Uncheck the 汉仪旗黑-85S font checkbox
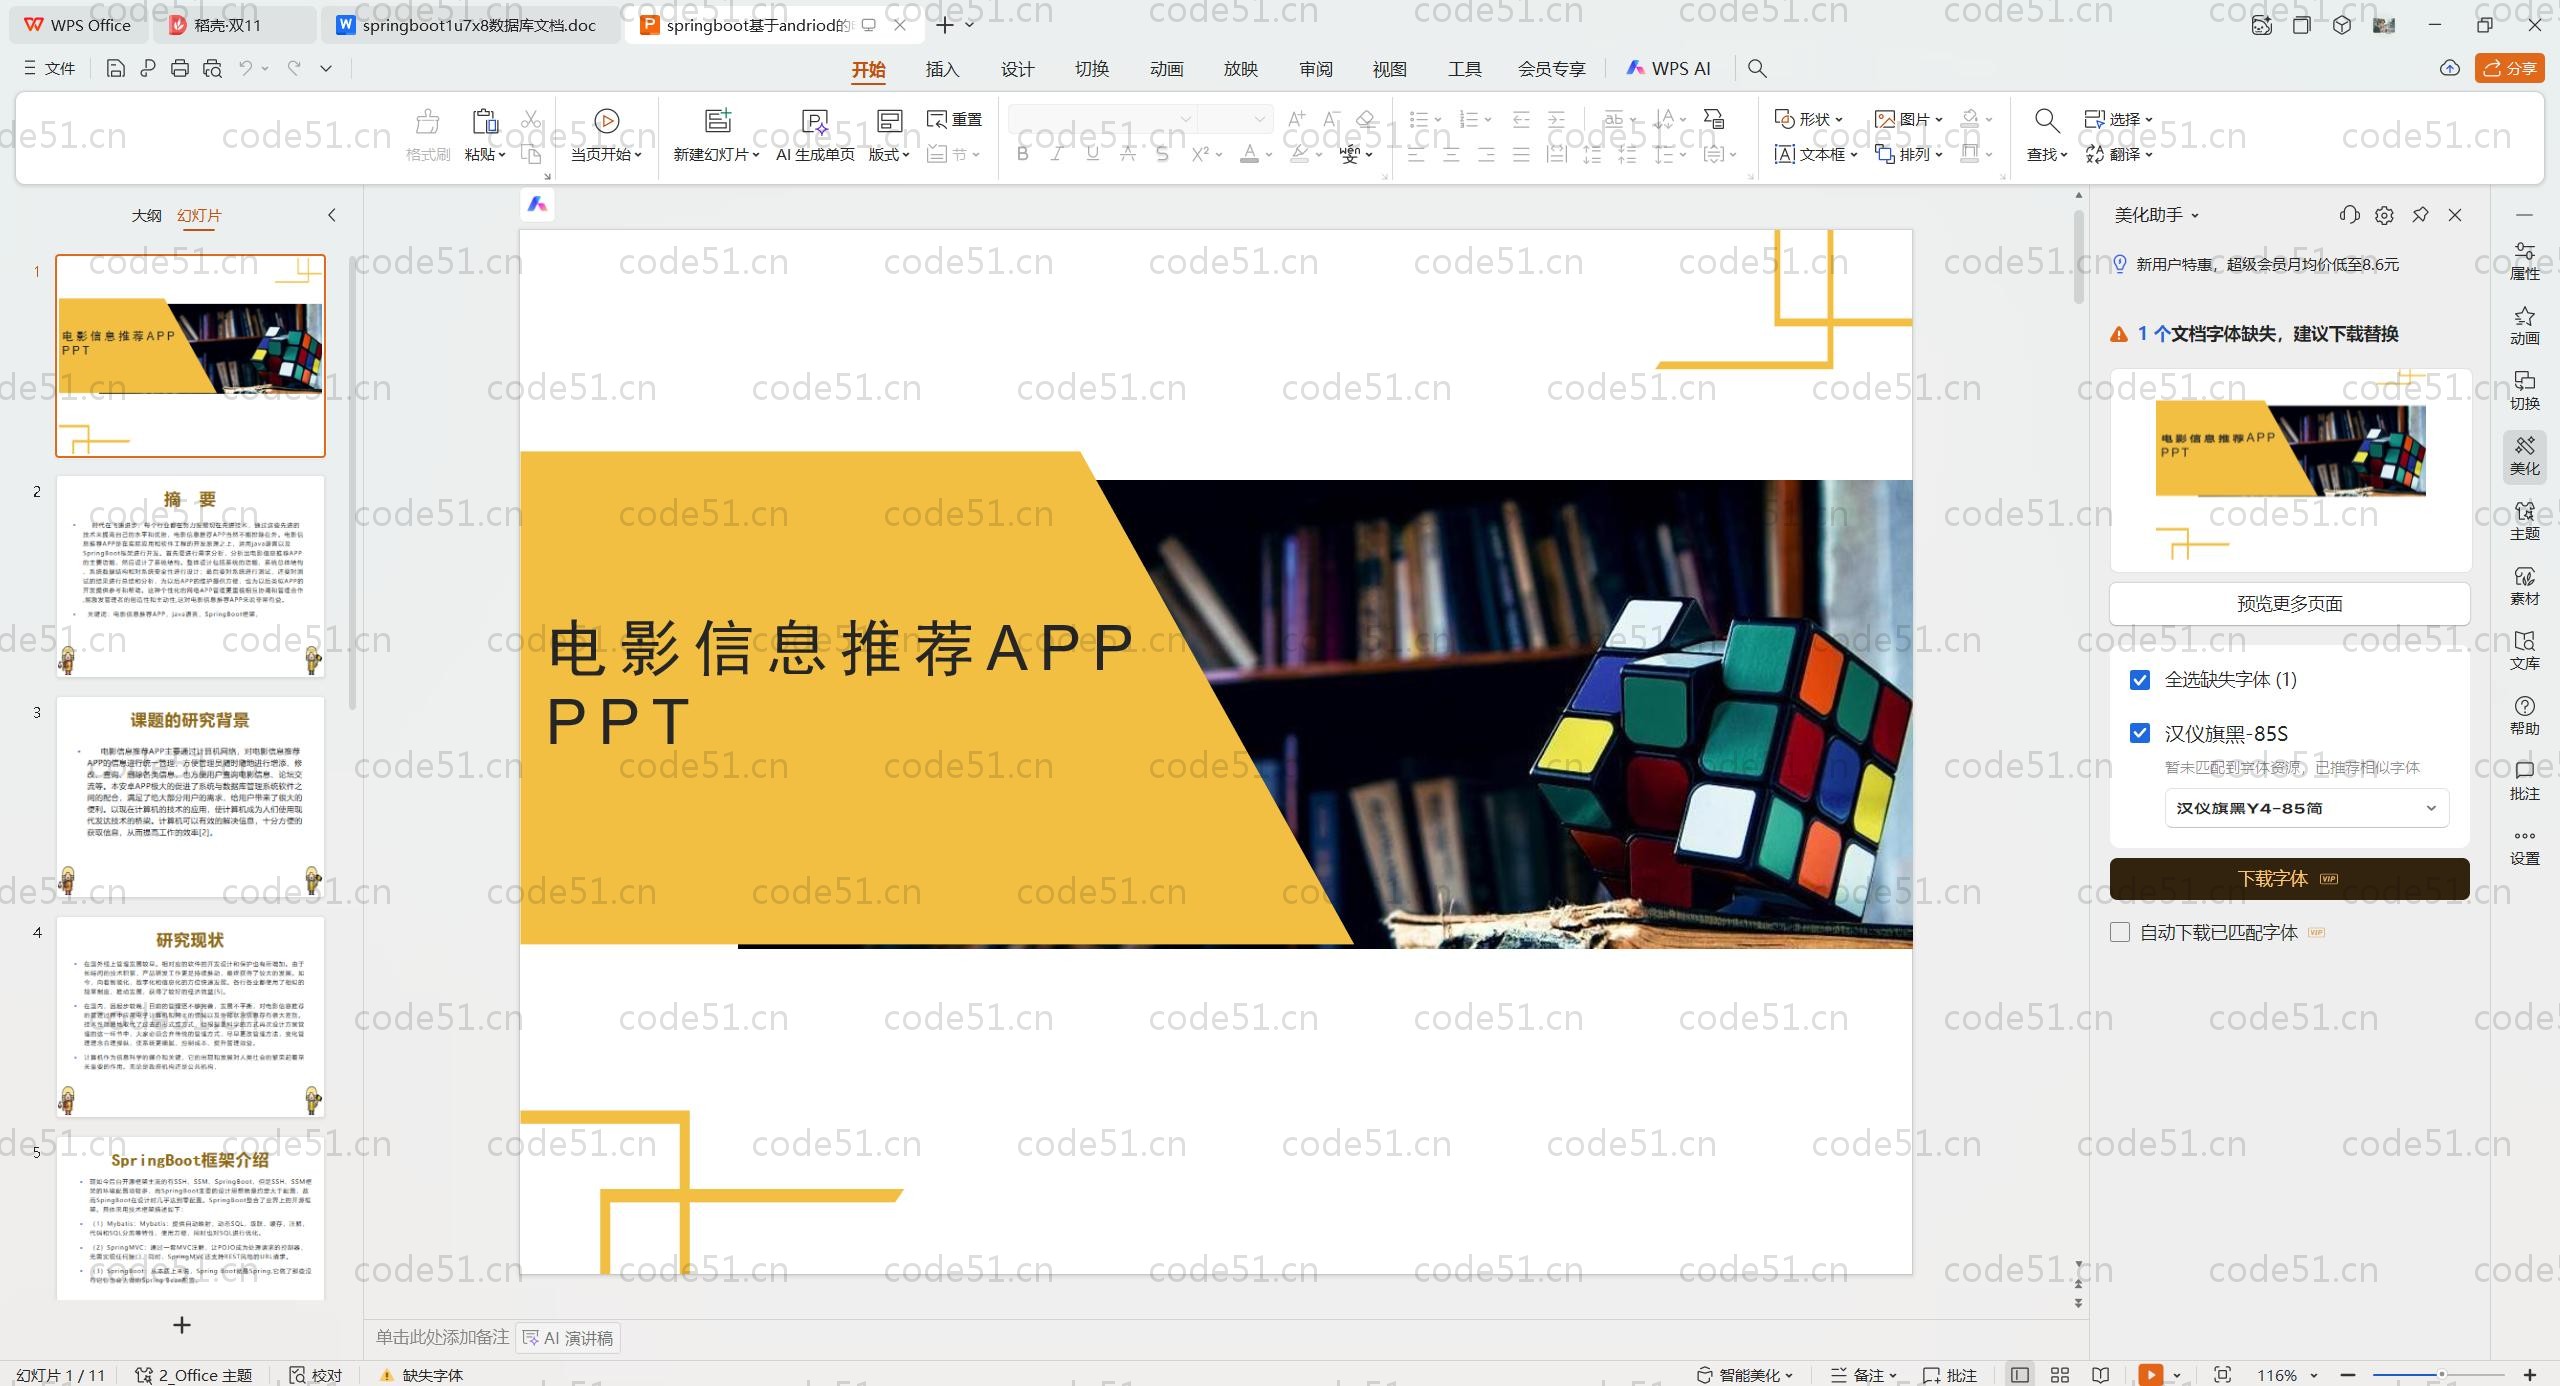This screenshot has height=1386, width=2560. (x=2140, y=733)
